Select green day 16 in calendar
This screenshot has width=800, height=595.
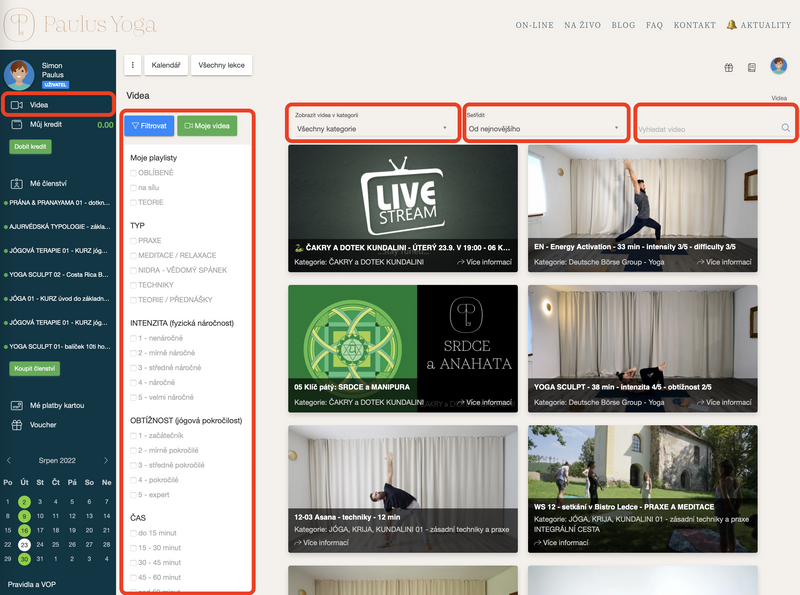(x=24, y=530)
